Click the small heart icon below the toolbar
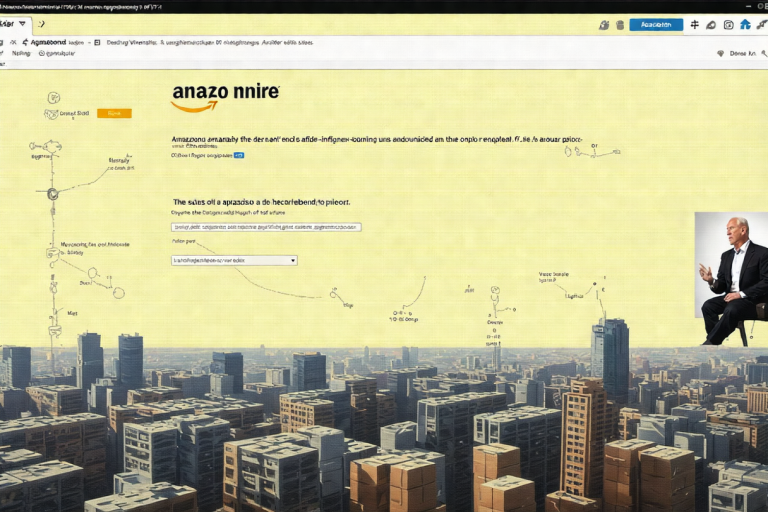The width and height of the screenshot is (768, 512). [x=720, y=53]
